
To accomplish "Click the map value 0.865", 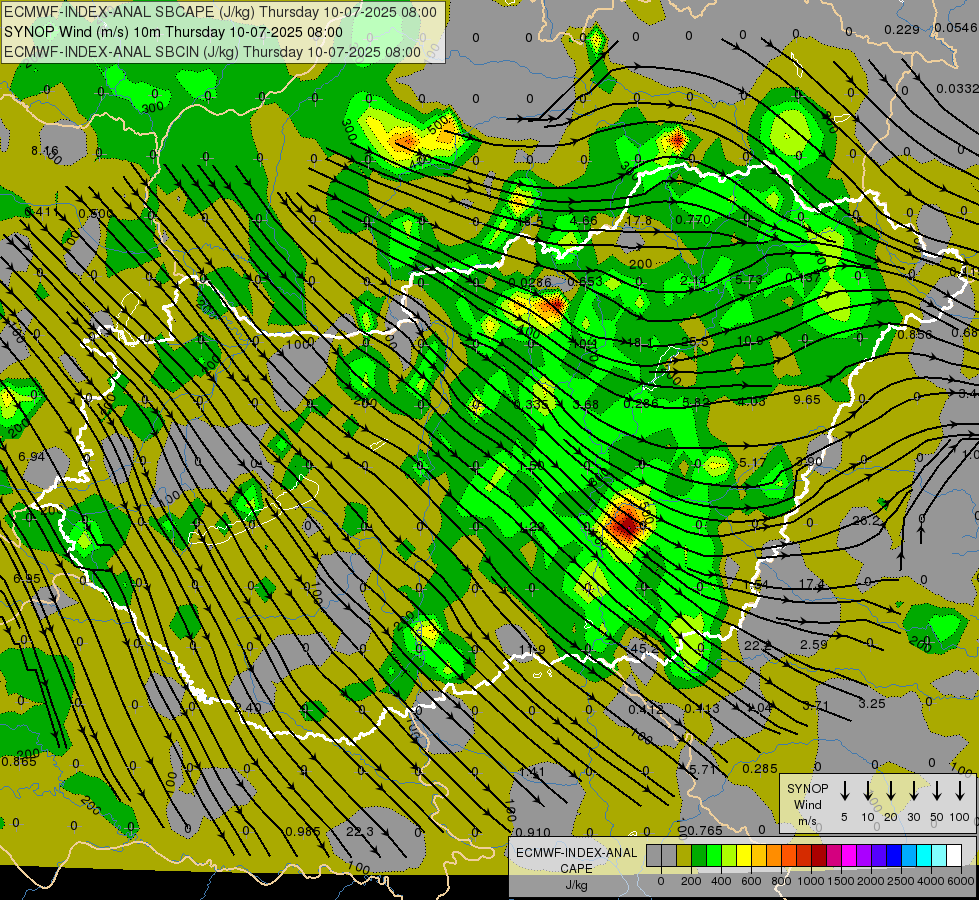I will point(19,761).
